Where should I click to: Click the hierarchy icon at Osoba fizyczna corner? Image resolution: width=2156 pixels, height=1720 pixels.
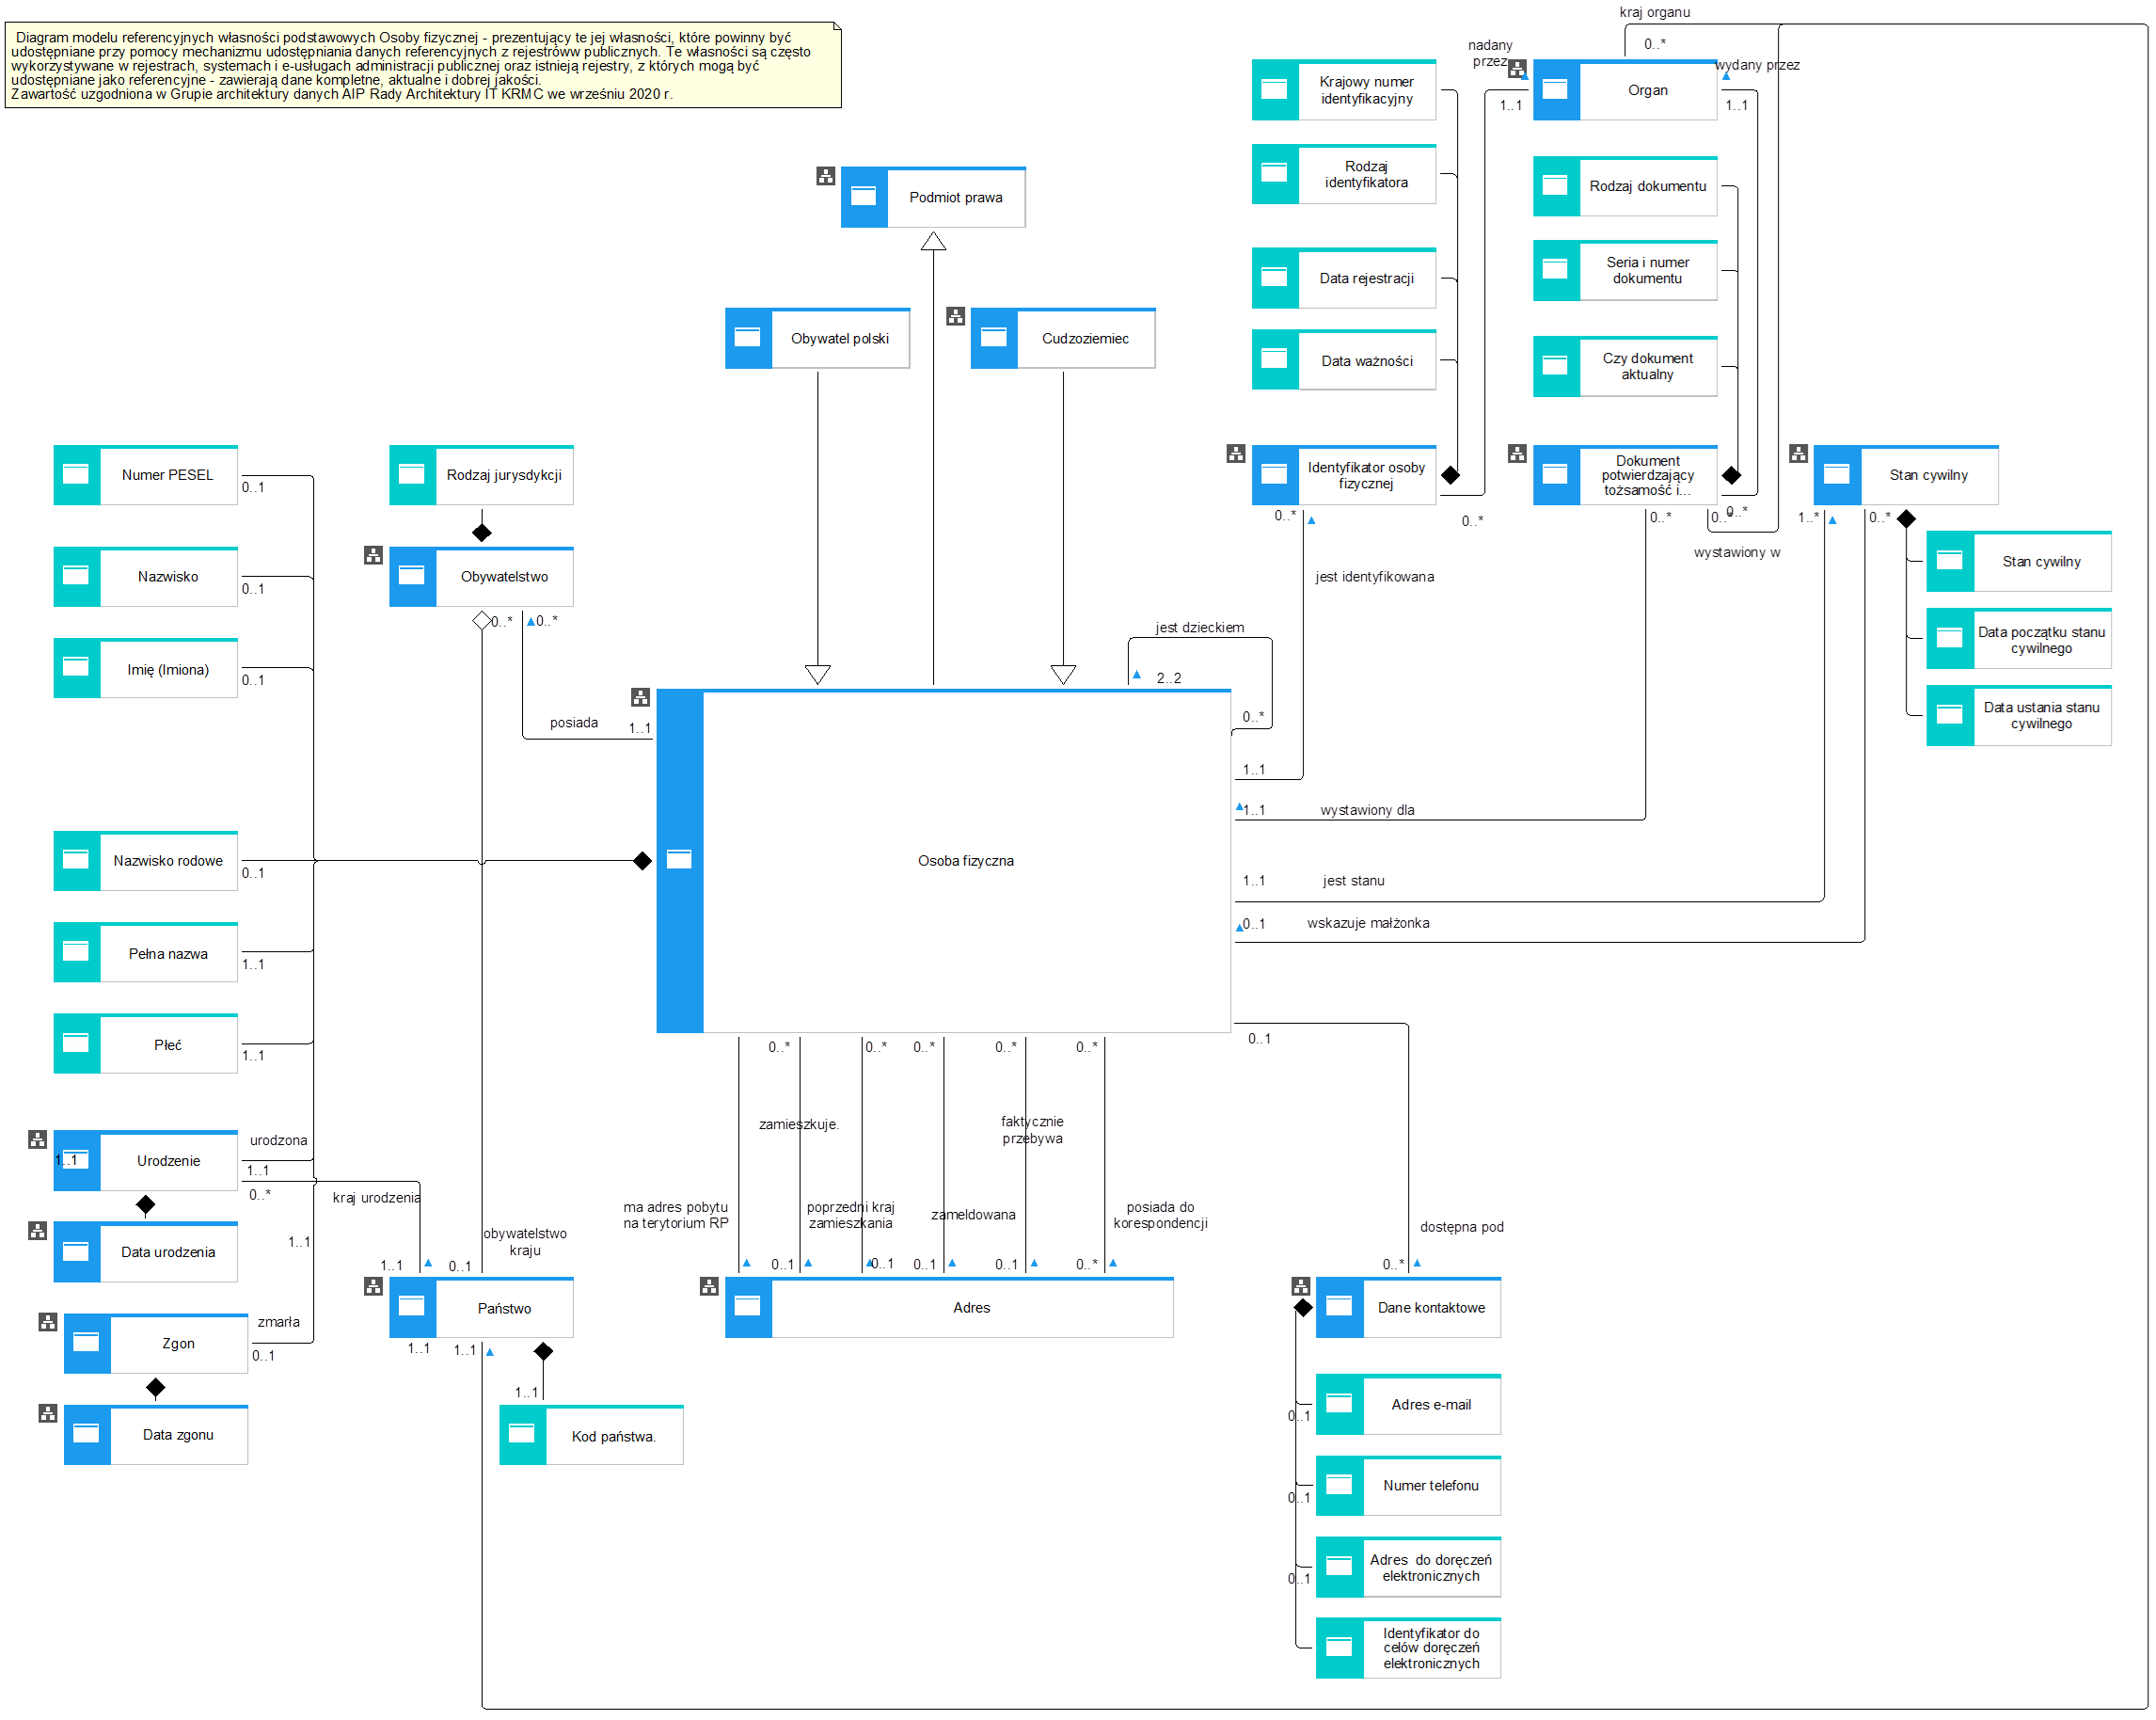(640, 697)
